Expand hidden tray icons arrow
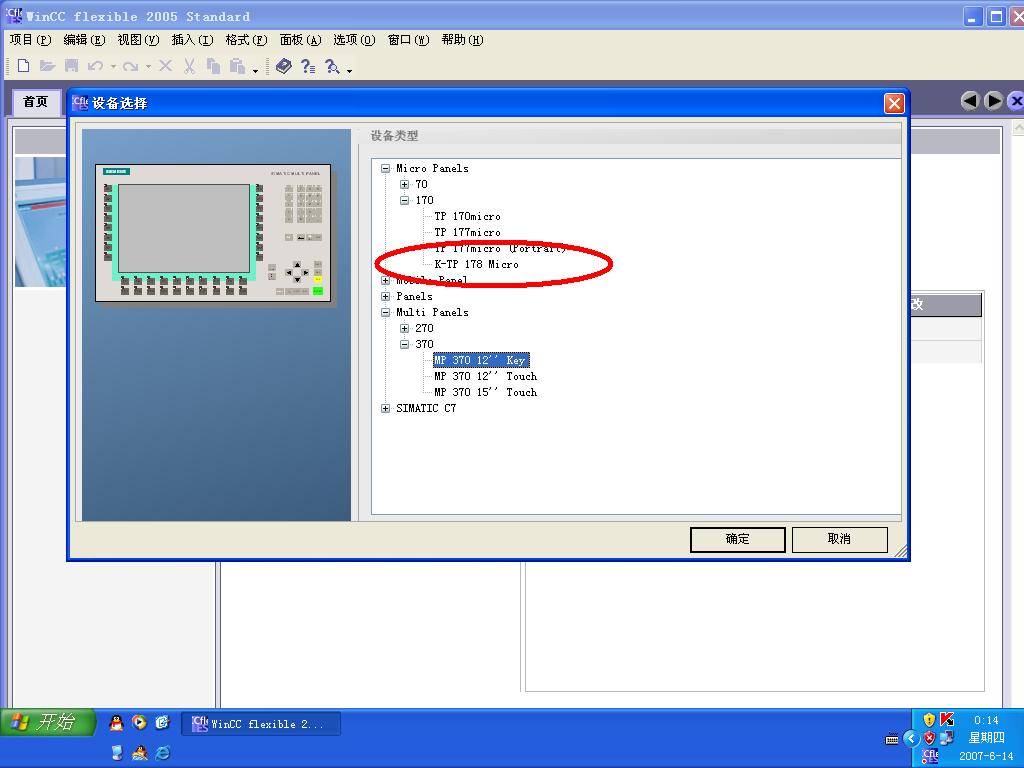The height and width of the screenshot is (768, 1024). tap(911, 739)
